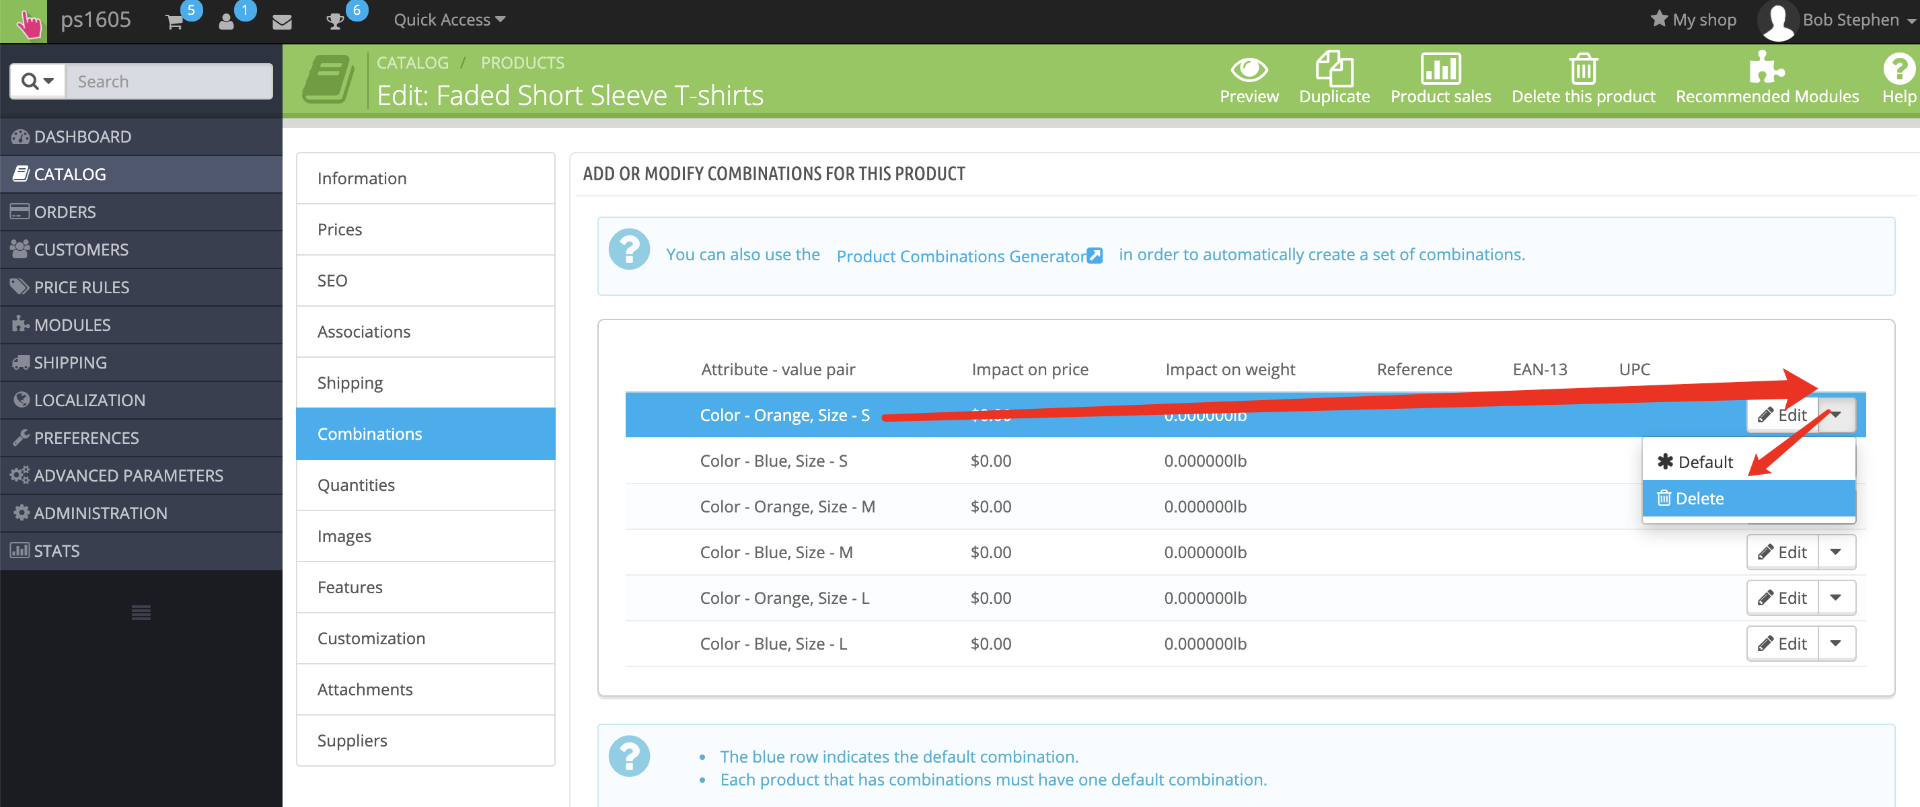Click the PrestaShop hand logo icon
This screenshot has width=1920, height=807.
[24, 21]
